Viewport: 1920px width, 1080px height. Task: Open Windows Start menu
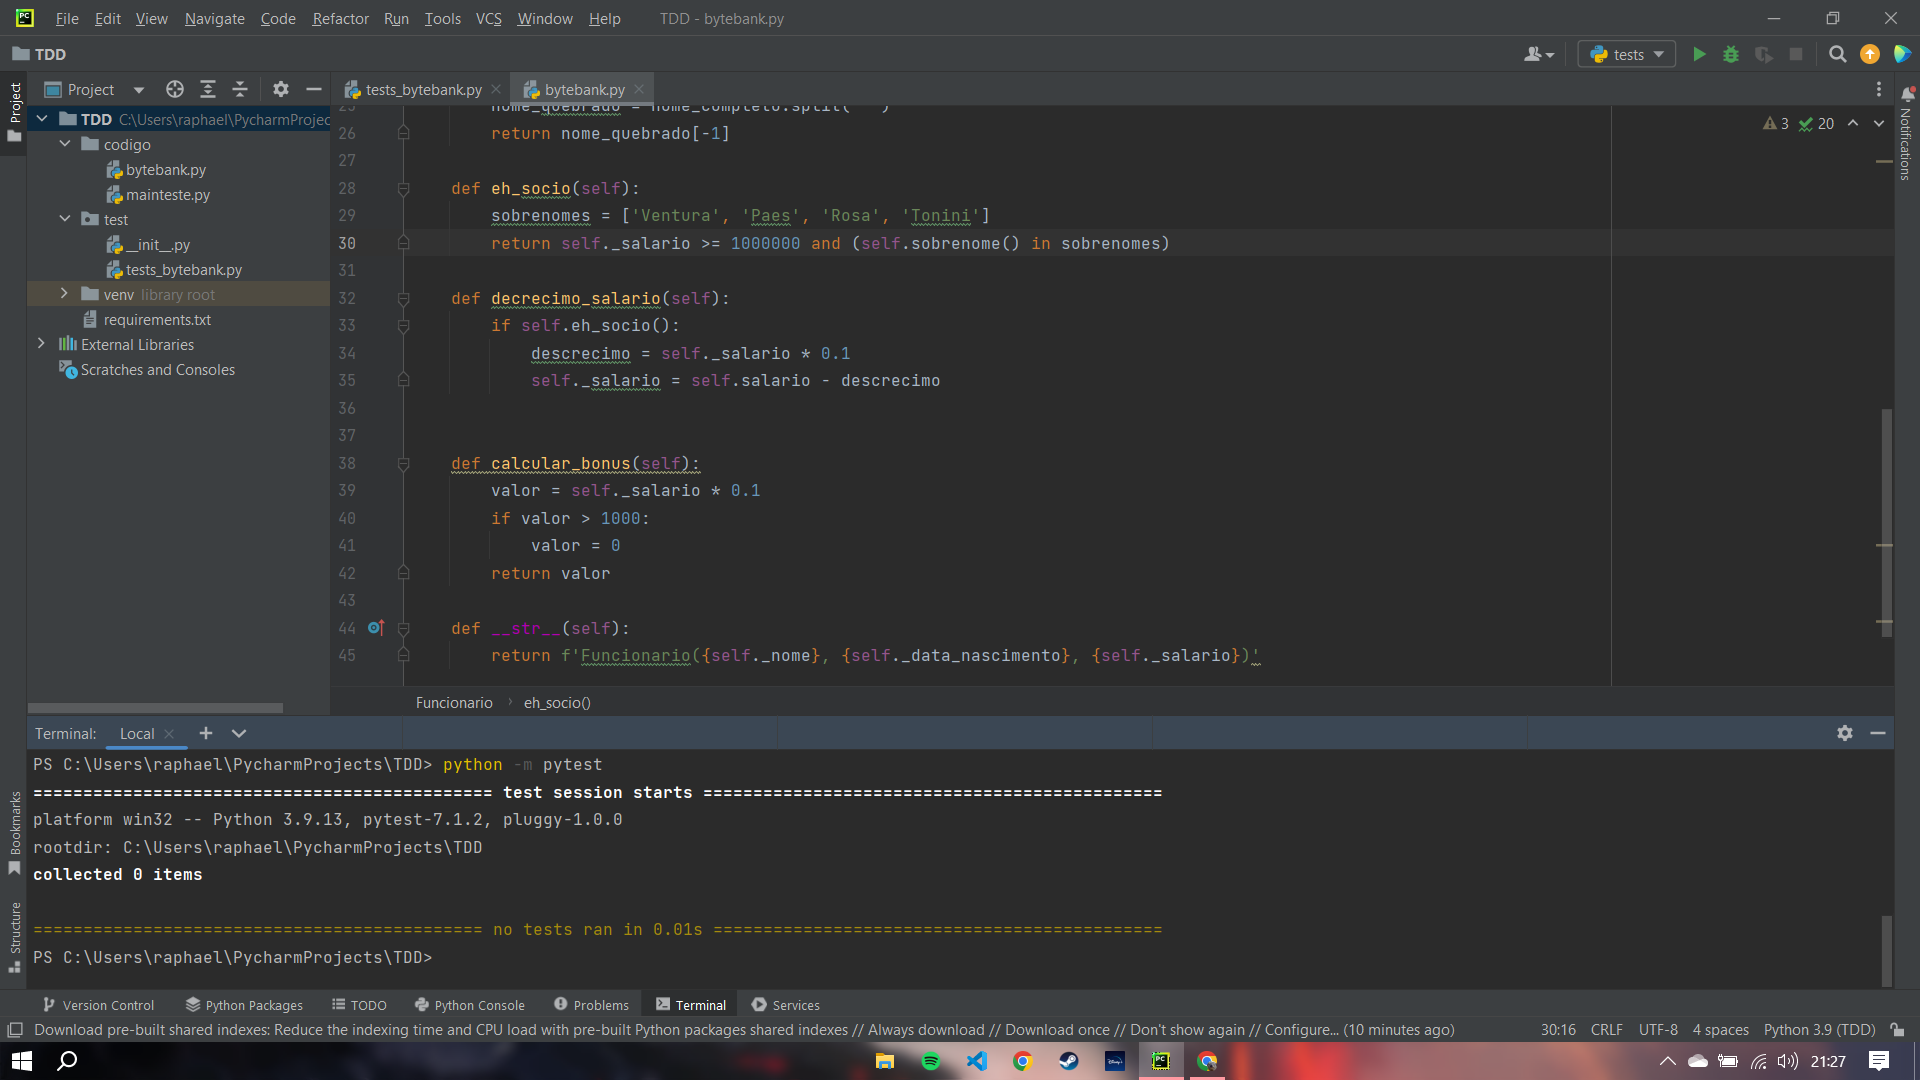[x=22, y=1061]
